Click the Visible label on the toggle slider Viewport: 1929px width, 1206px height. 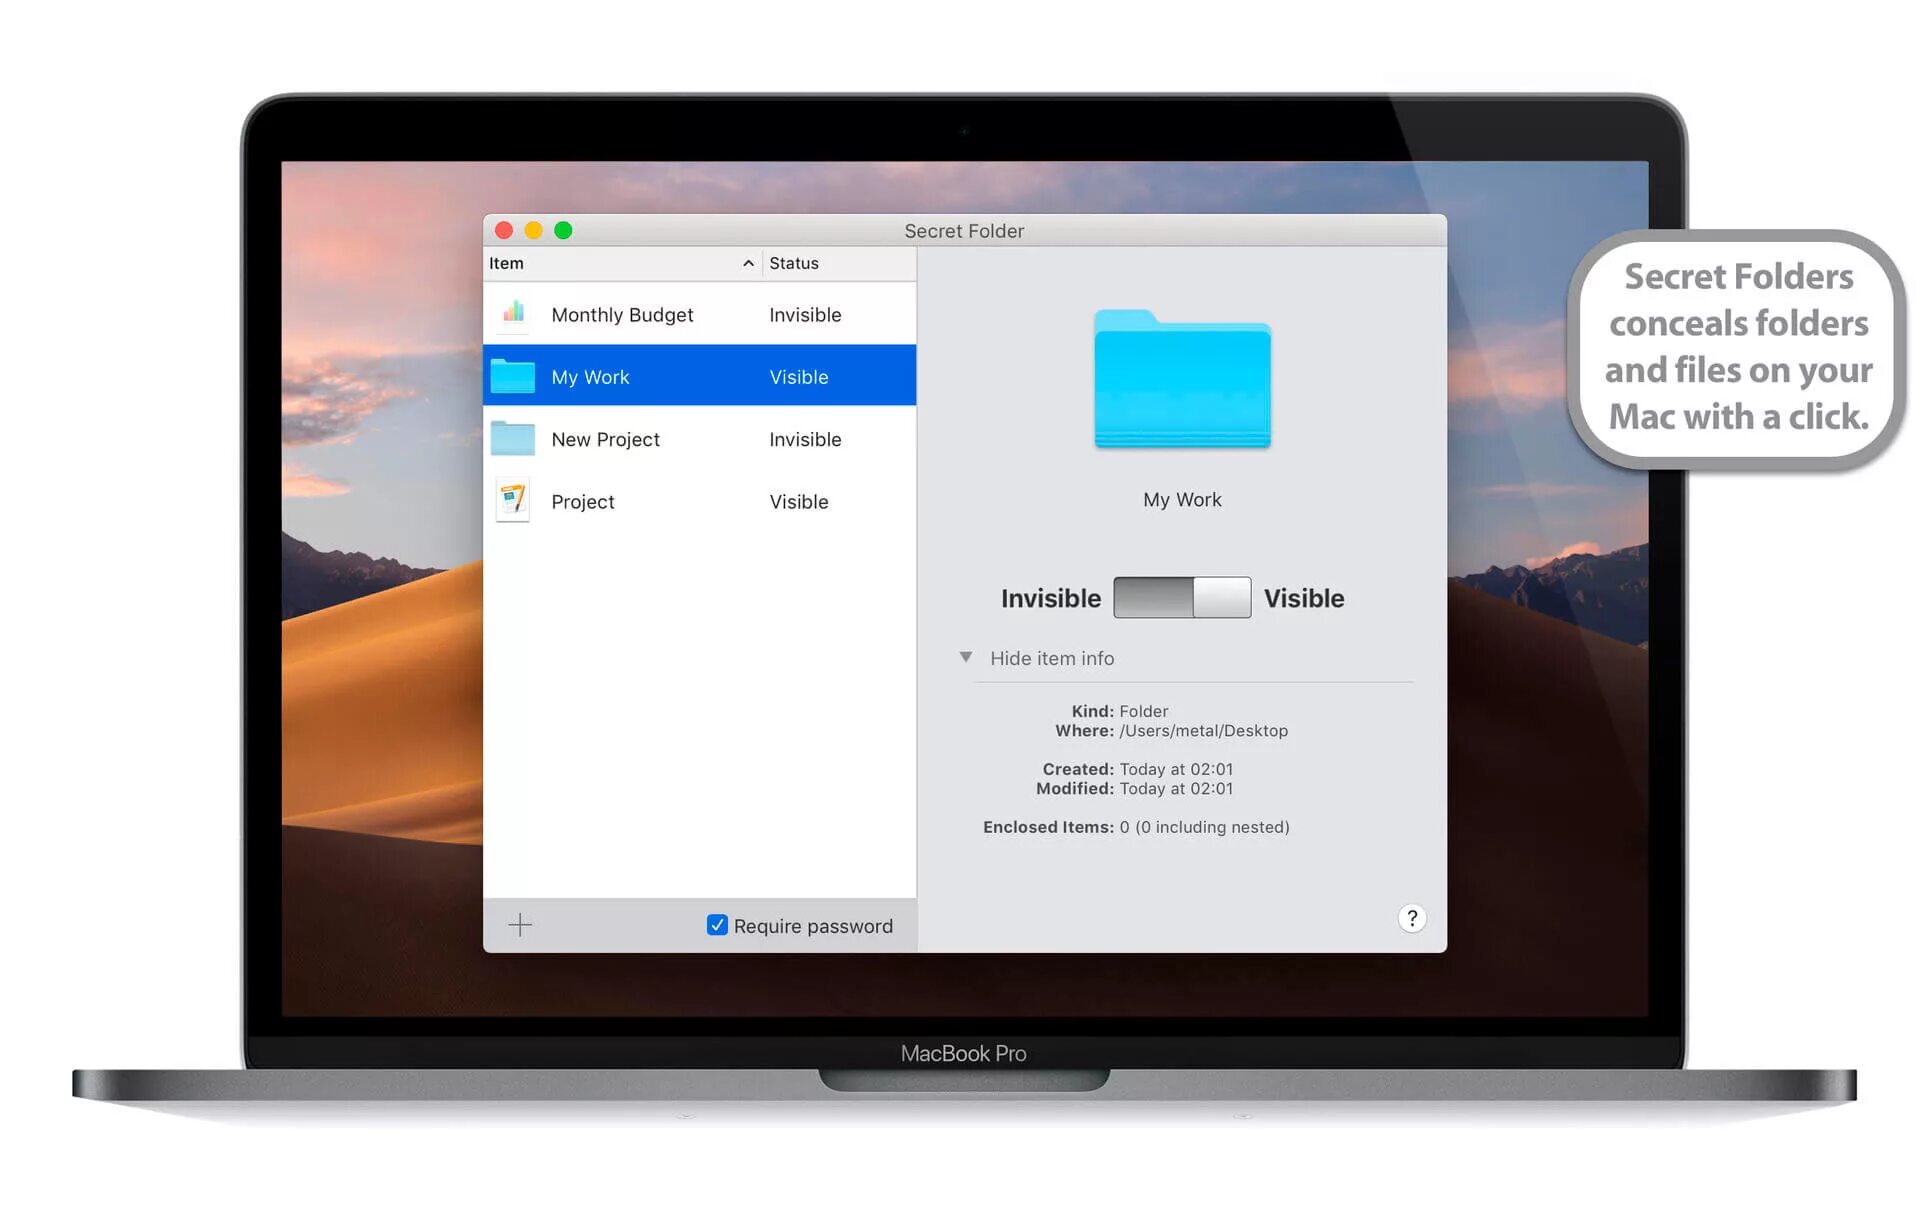[x=1304, y=597]
